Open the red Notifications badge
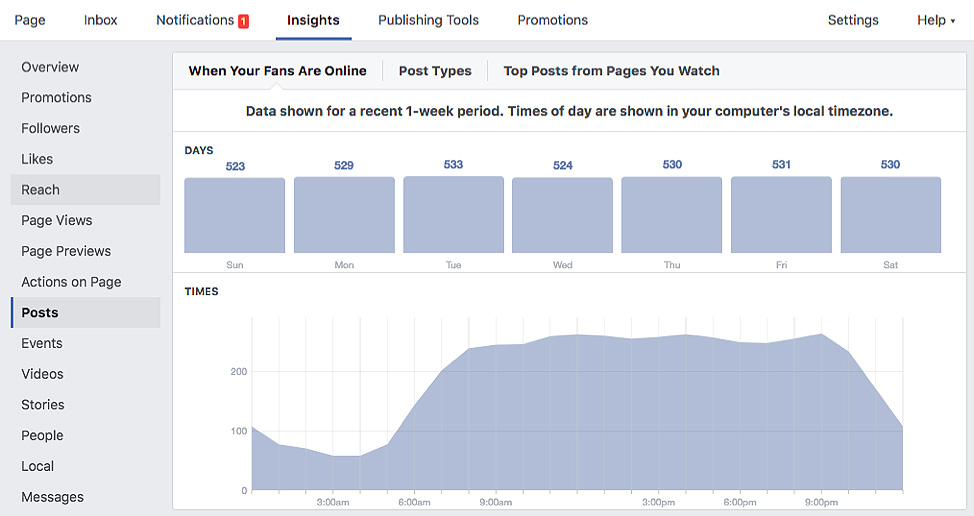The width and height of the screenshot is (974, 516). tap(244, 21)
